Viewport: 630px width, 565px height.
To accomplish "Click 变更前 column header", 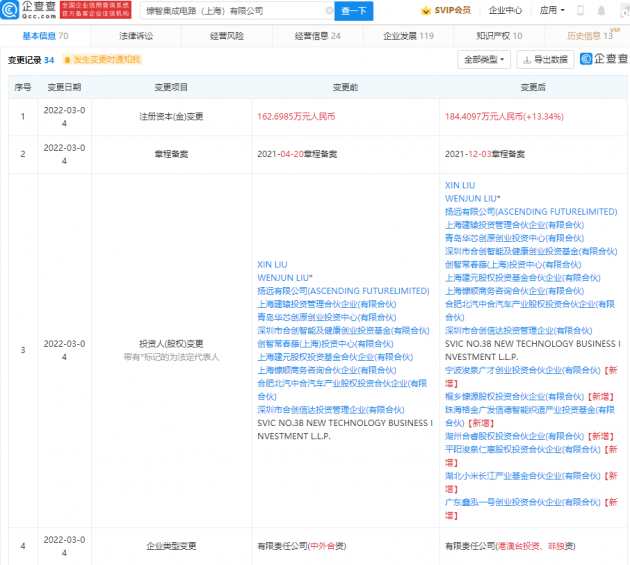I will coord(346,87).
